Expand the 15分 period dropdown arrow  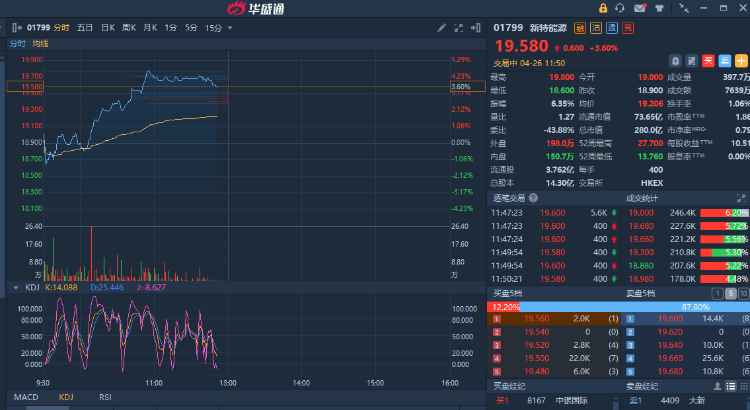coord(230,28)
